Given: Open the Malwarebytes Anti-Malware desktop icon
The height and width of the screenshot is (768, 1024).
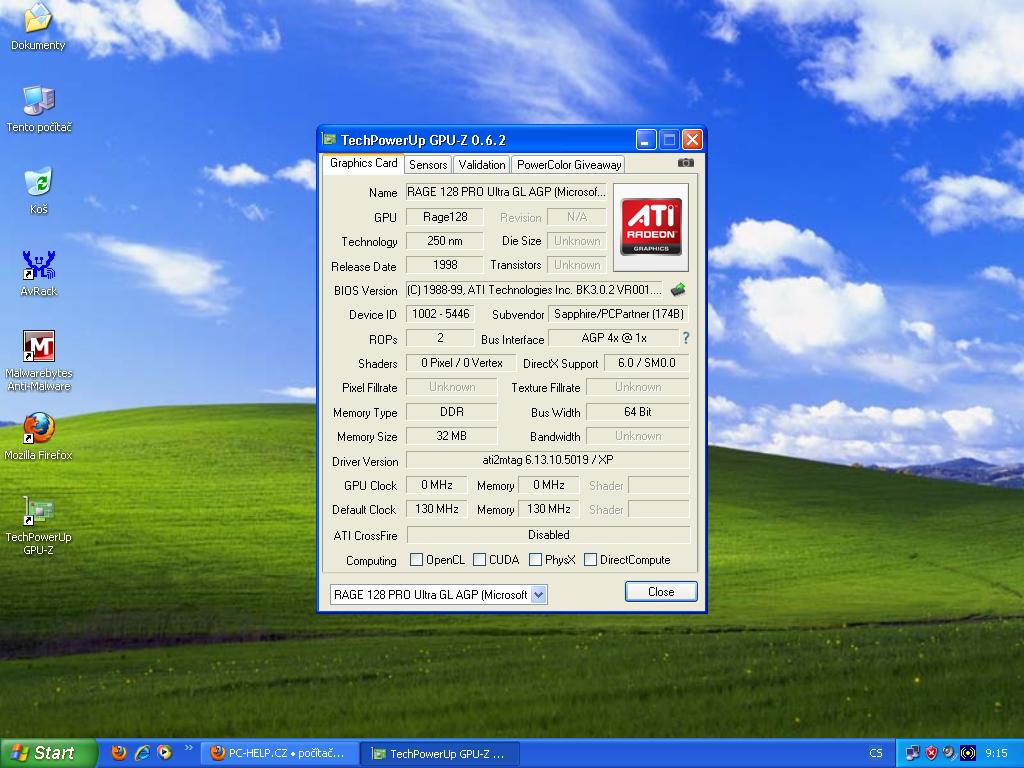Looking at the screenshot, I should point(39,347).
